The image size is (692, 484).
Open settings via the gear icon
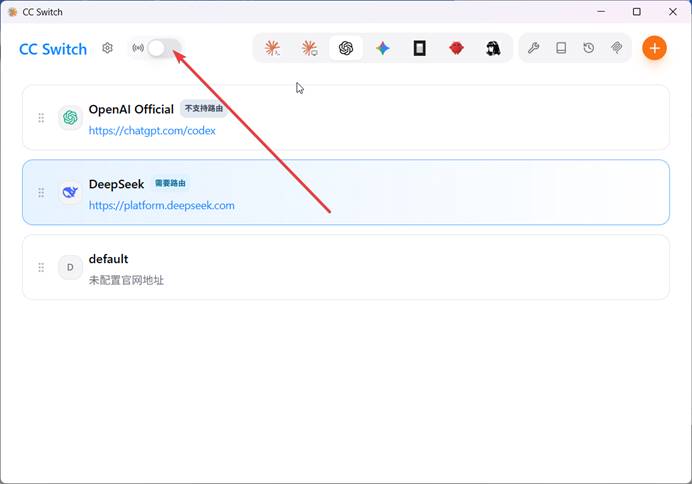click(x=107, y=48)
